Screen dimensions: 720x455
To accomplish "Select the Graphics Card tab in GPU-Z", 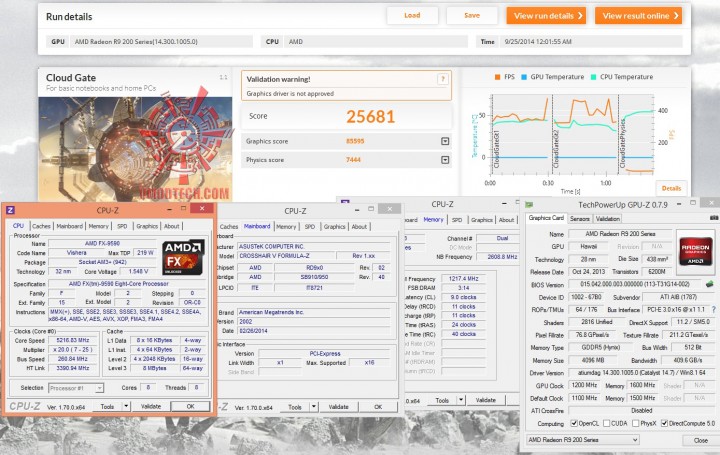I will click(546, 218).
